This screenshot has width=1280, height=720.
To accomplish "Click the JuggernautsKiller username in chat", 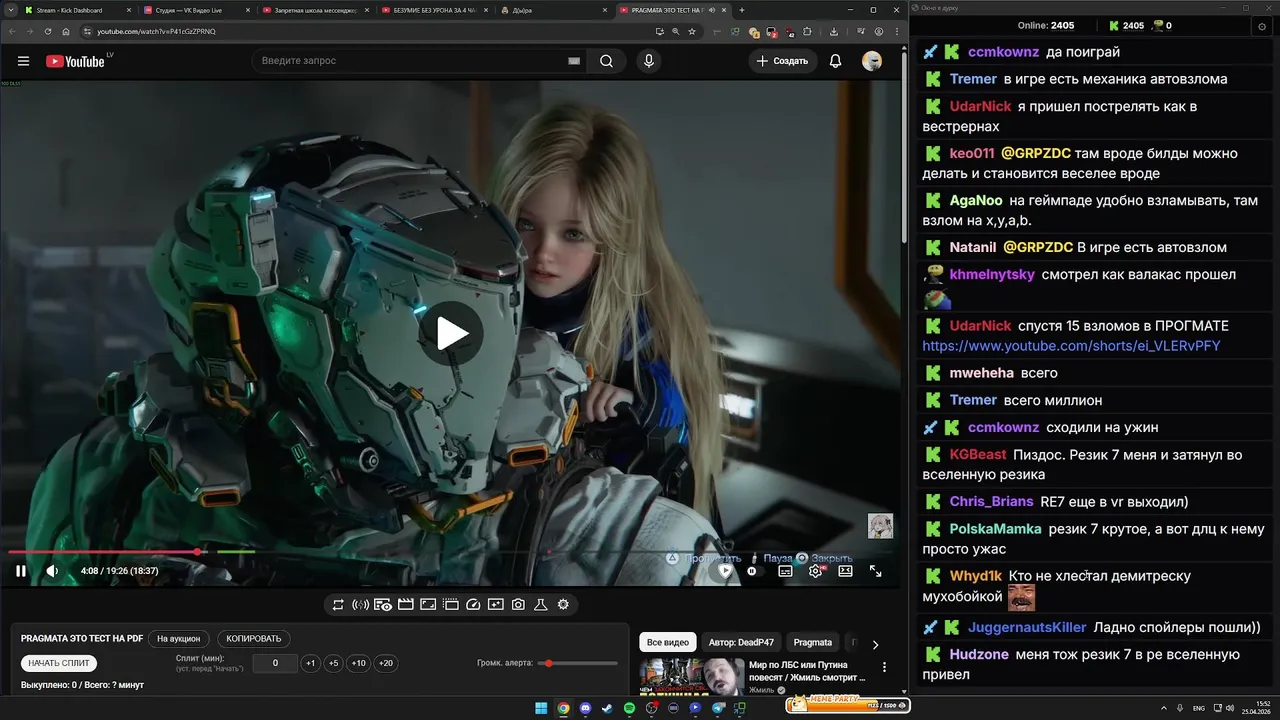I will tap(1027, 628).
